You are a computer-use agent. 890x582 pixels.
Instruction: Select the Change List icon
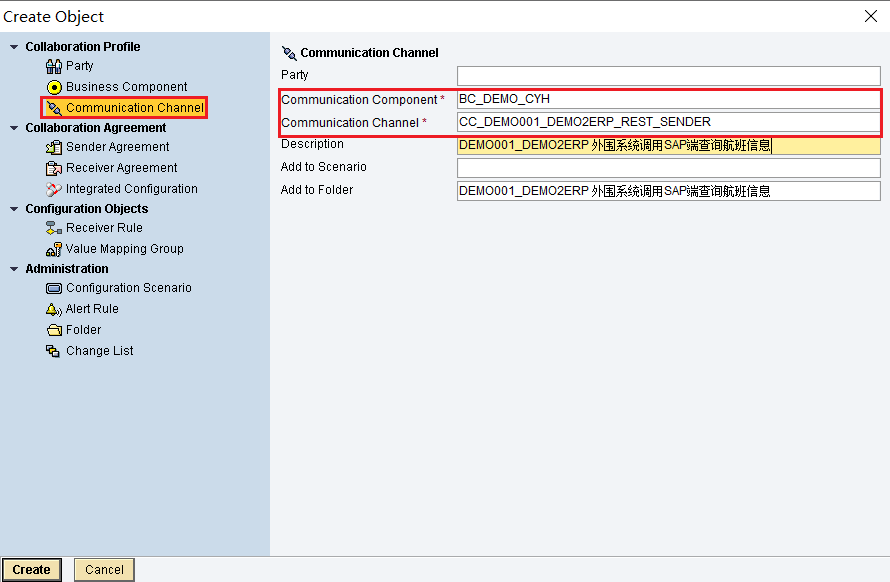click(53, 351)
